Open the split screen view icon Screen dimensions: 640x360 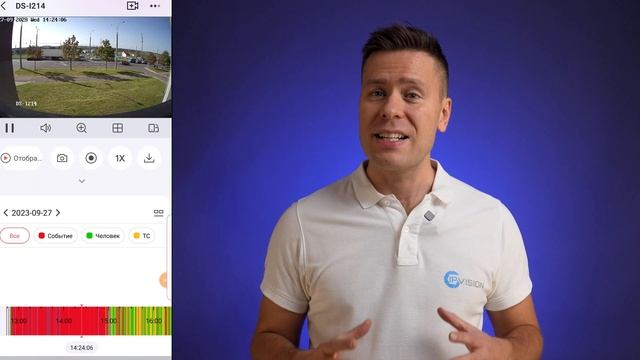153,128
